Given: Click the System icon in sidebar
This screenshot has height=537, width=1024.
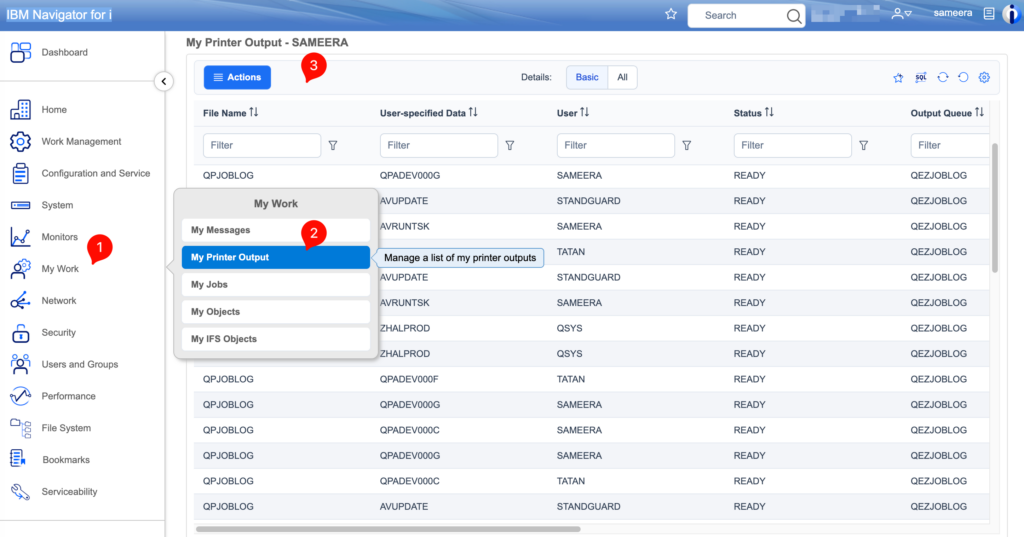Looking at the screenshot, I should [20, 205].
